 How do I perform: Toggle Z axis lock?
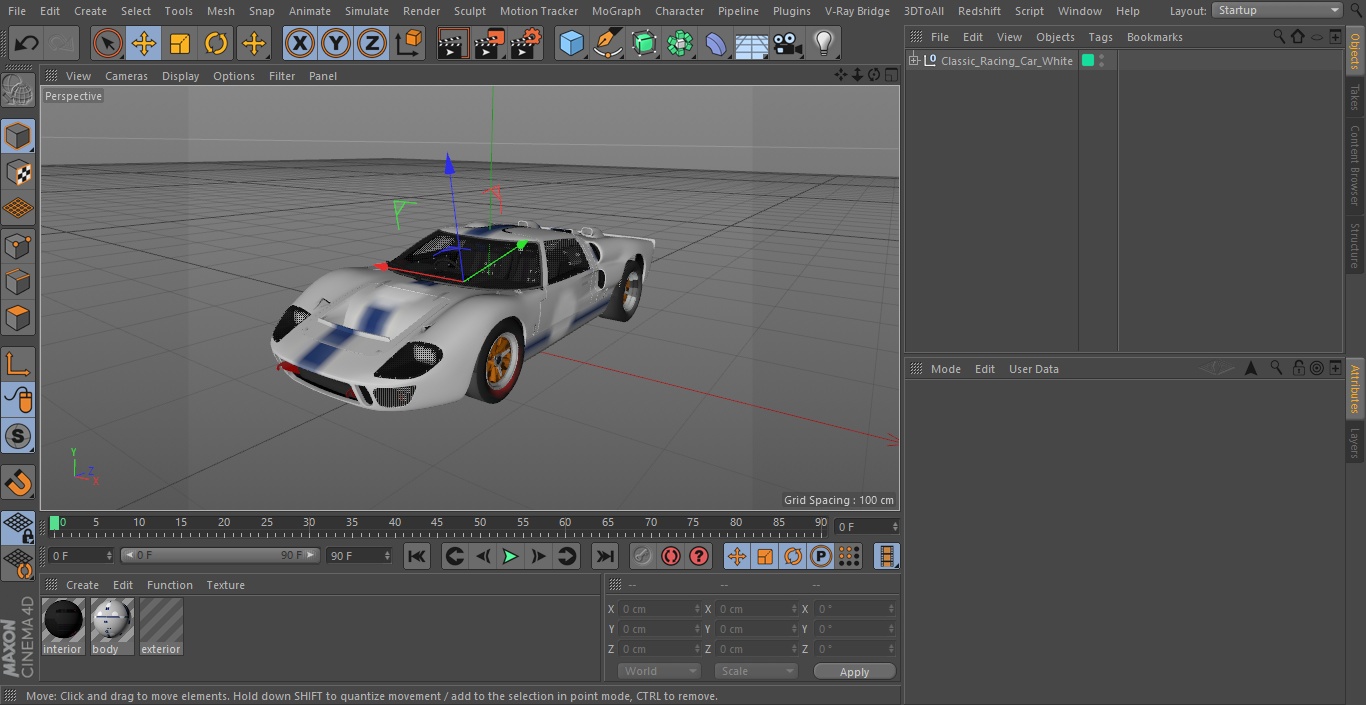click(x=372, y=43)
